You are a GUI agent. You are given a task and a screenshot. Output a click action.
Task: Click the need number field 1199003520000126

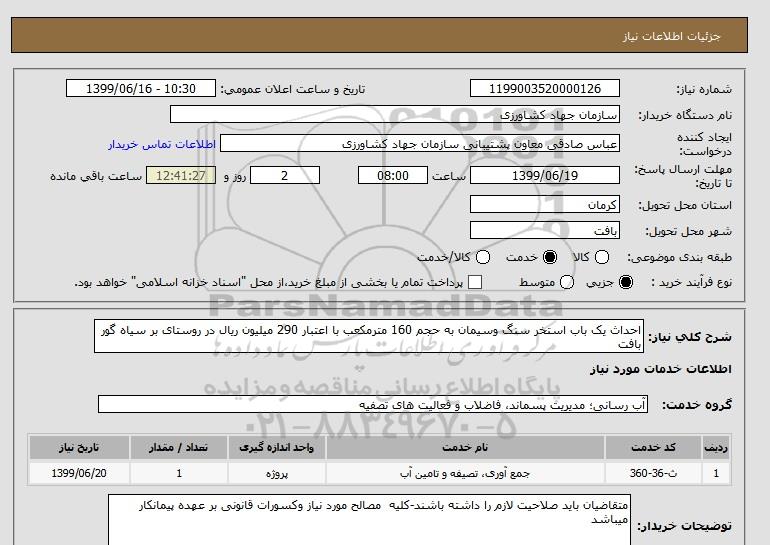click(545, 88)
